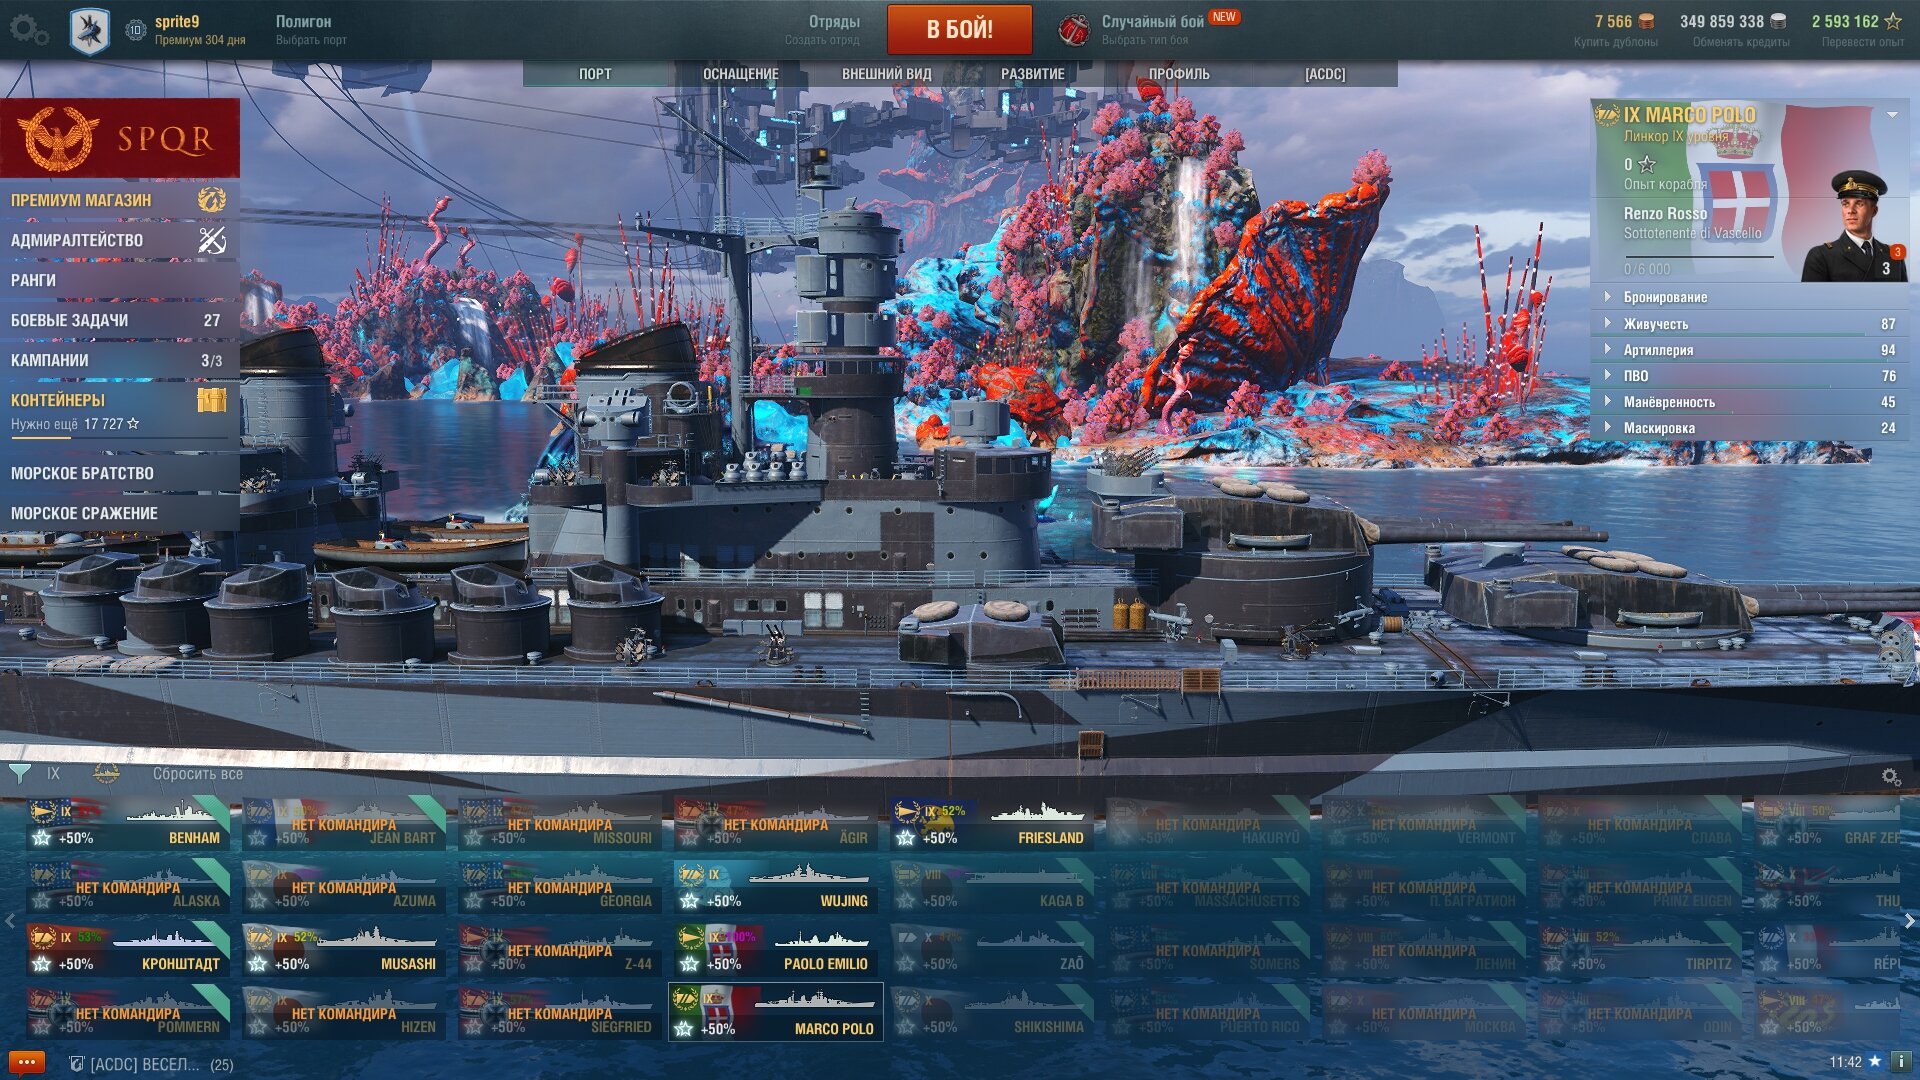Click Сбросить все to reset filters

[198, 773]
